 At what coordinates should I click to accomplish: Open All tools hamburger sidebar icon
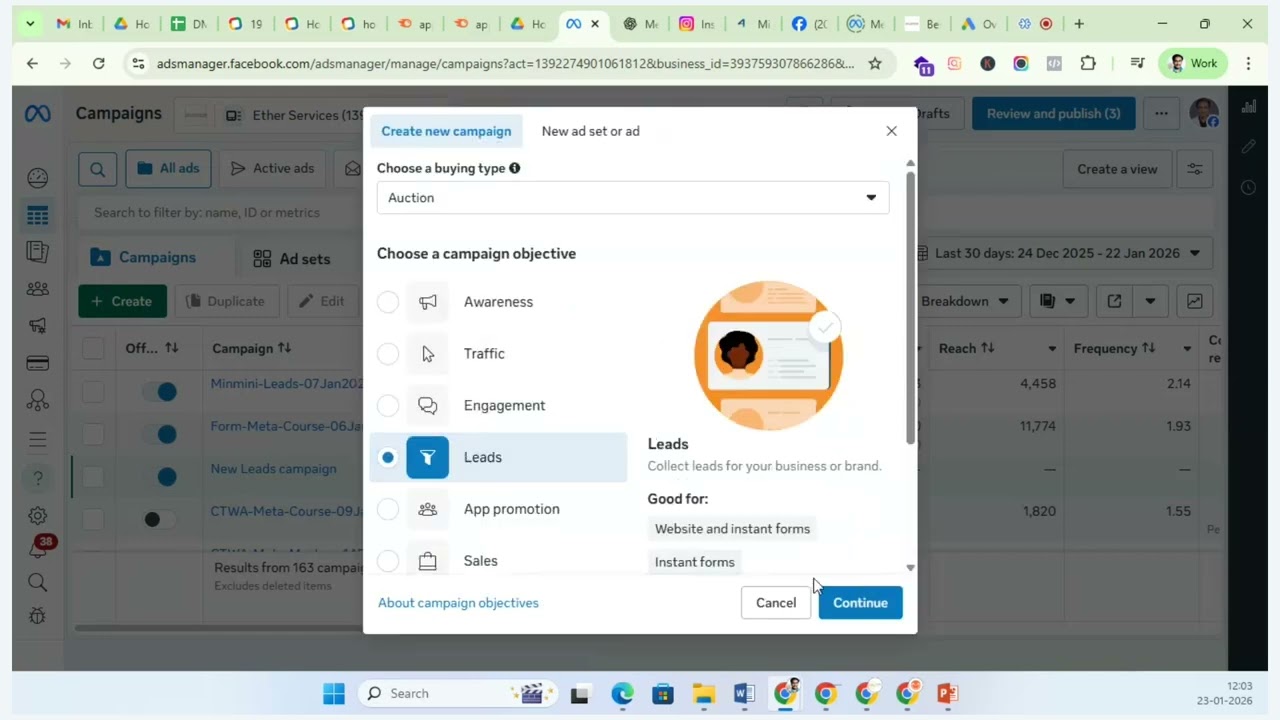[x=38, y=440]
